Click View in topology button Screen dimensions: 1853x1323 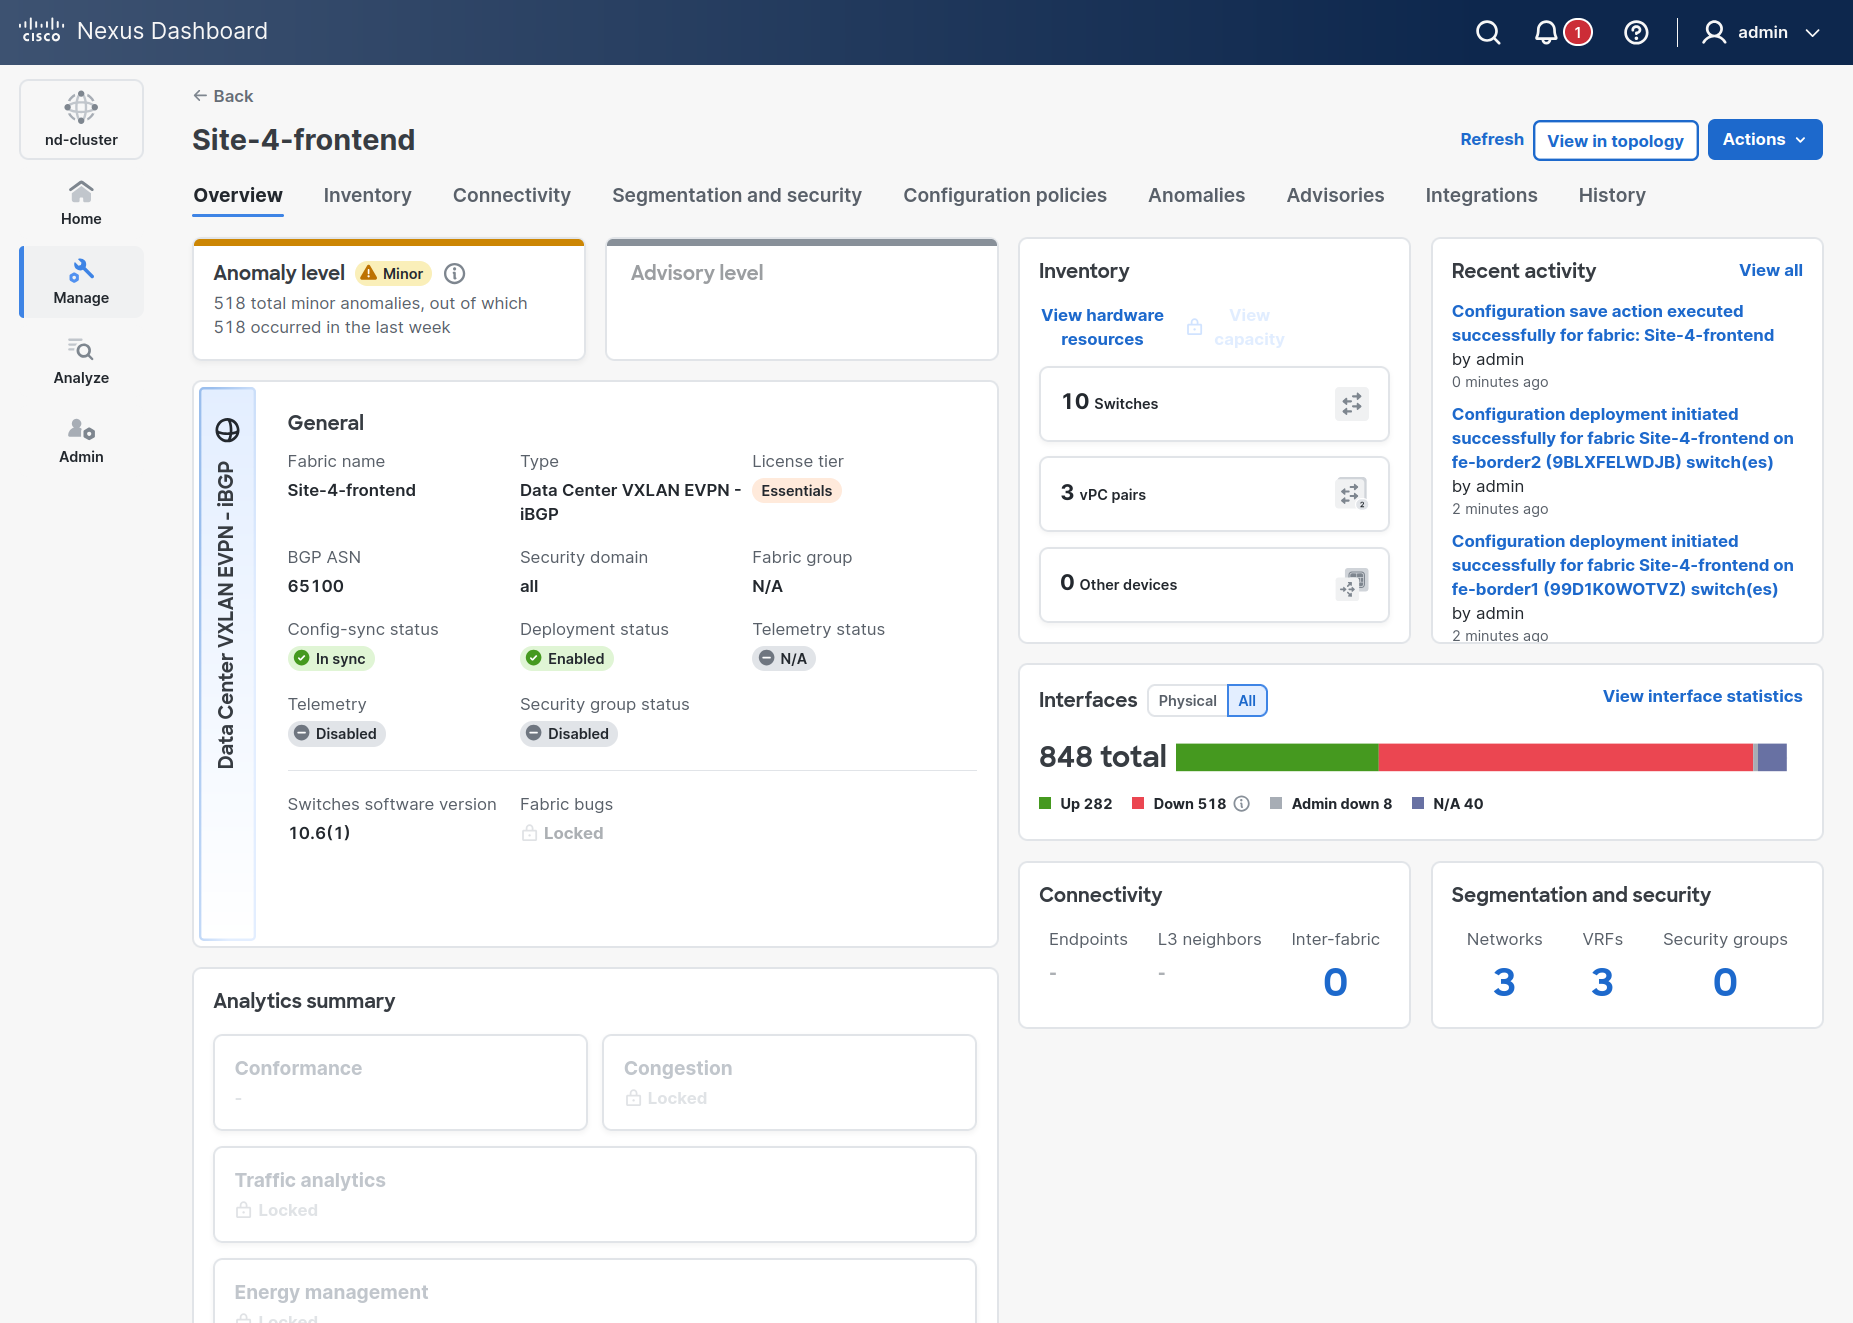[1615, 140]
